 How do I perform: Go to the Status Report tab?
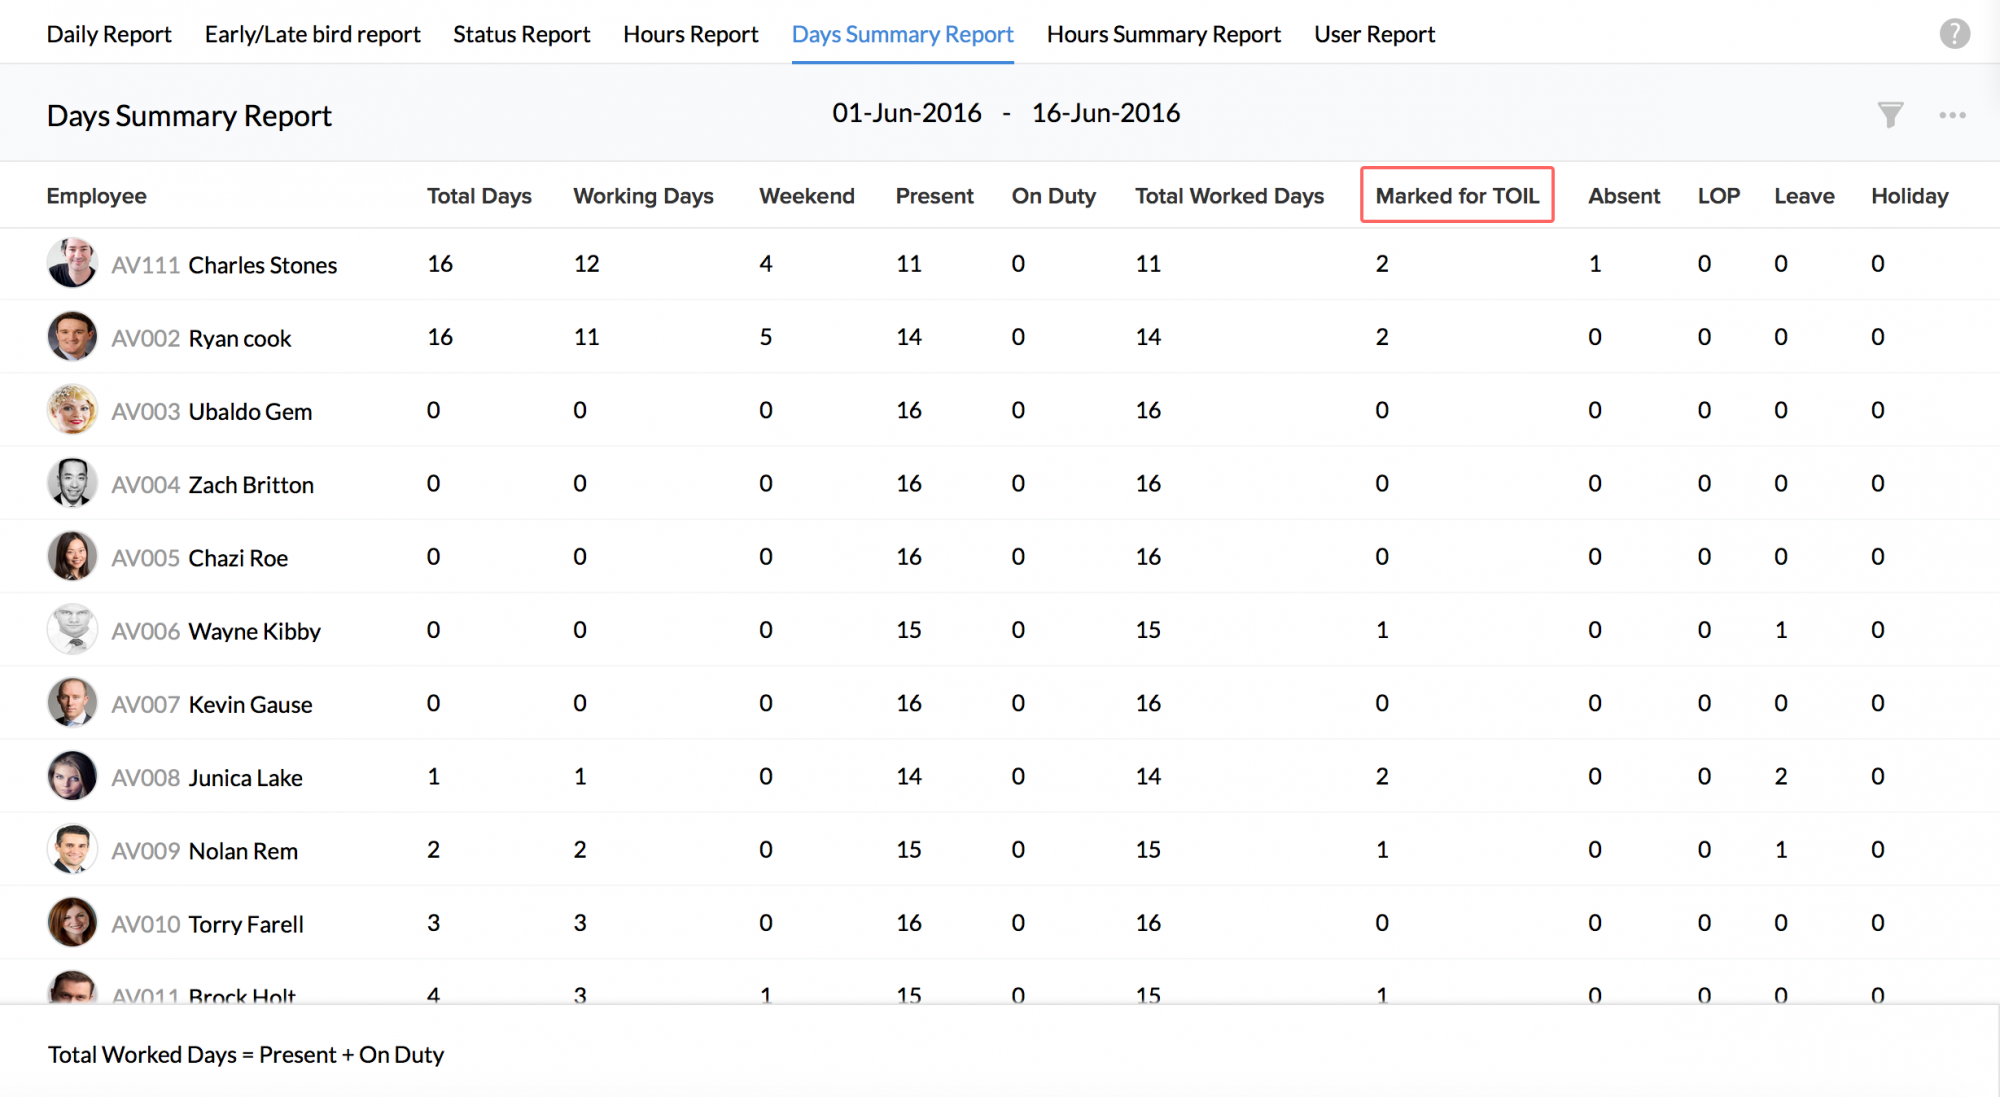click(x=521, y=34)
